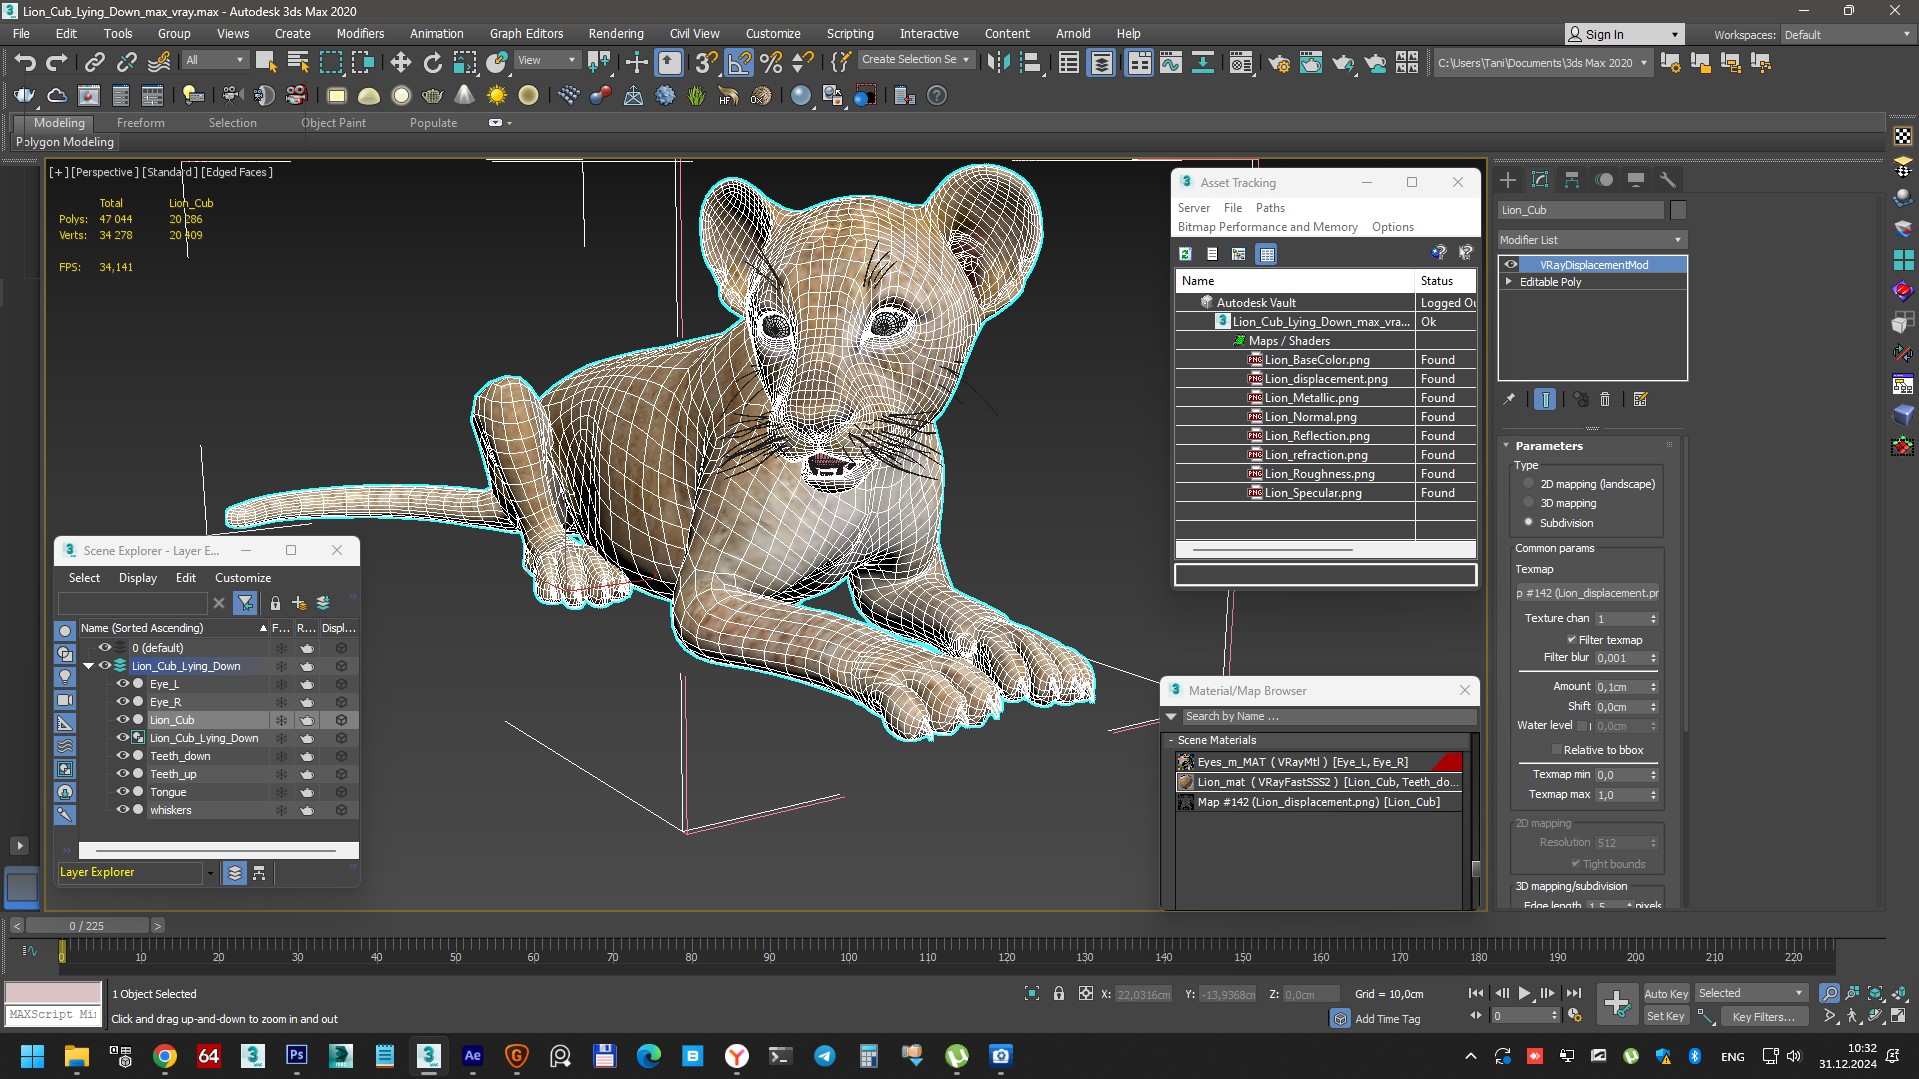Click the object color swatch beside Lion_Cub
Image resolution: width=1919 pixels, height=1079 pixels.
[1678, 210]
